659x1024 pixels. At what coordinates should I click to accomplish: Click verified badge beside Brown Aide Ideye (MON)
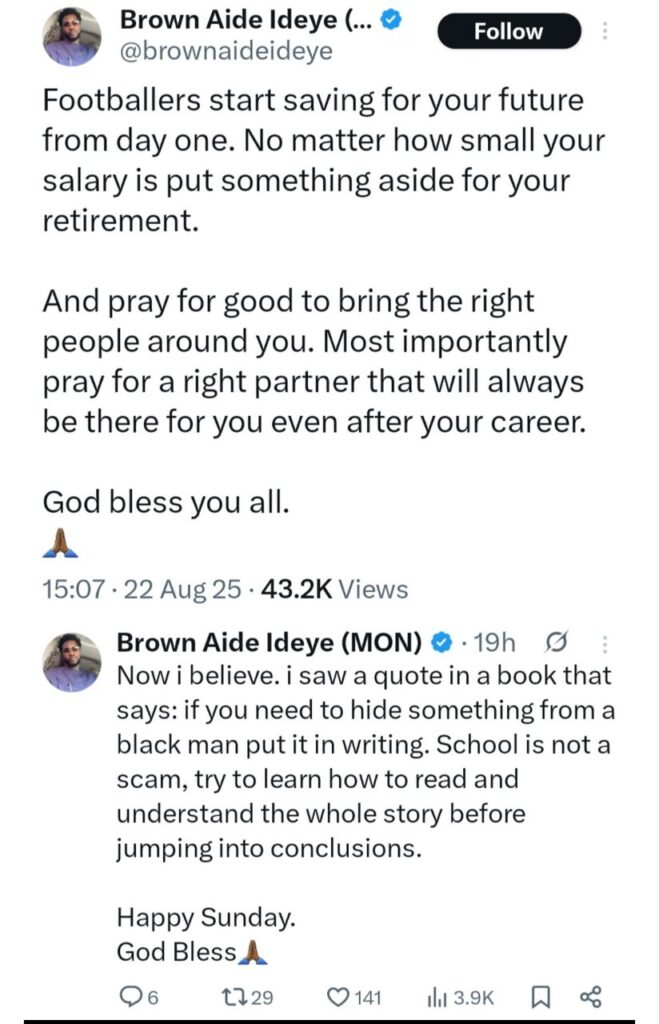[x=442, y=643]
